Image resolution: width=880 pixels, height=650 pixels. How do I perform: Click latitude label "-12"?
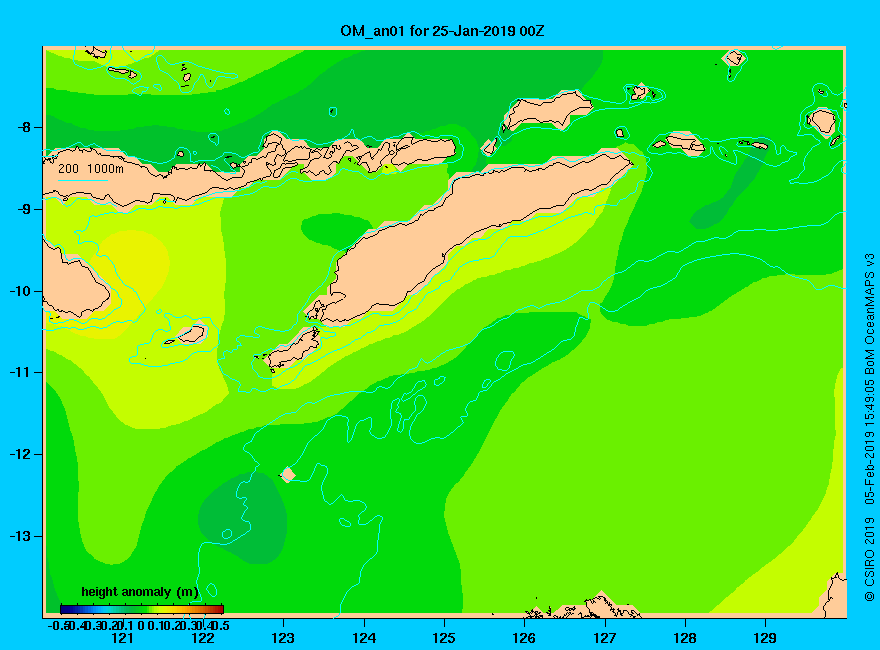pyautogui.click(x=21, y=454)
